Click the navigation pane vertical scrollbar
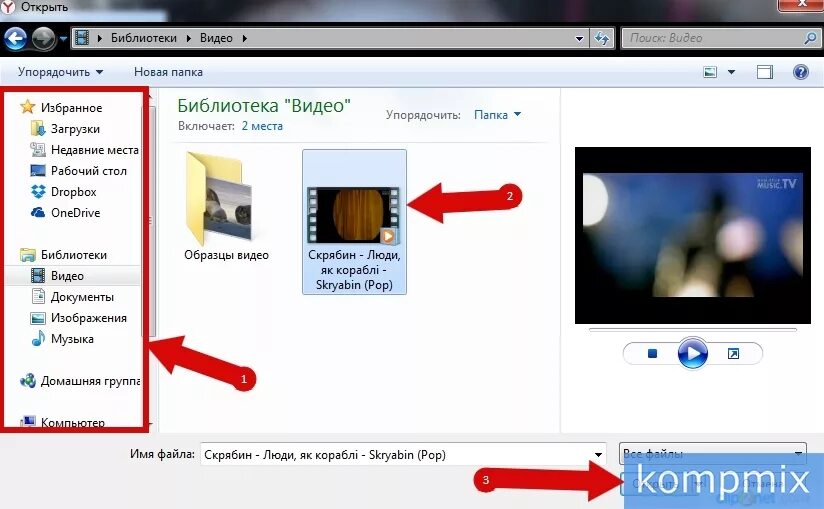Viewport: 824px width, 509px height. coord(152,221)
